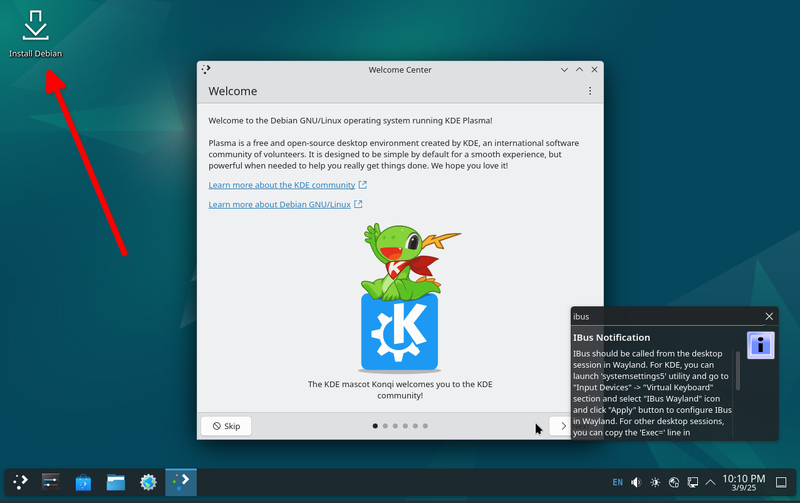
Task: Open the clock showing 10:10 PM
Action: click(743, 483)
